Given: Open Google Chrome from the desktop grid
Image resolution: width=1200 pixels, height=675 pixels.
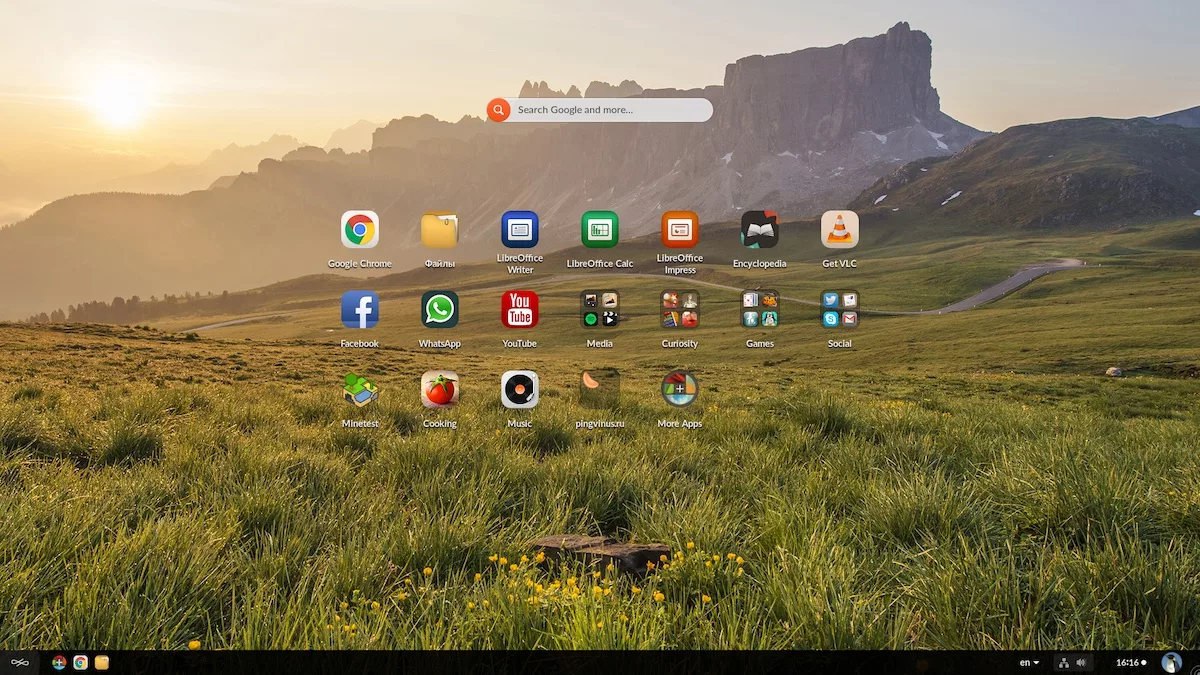Looking at the screenshot, I should (360, 229).
